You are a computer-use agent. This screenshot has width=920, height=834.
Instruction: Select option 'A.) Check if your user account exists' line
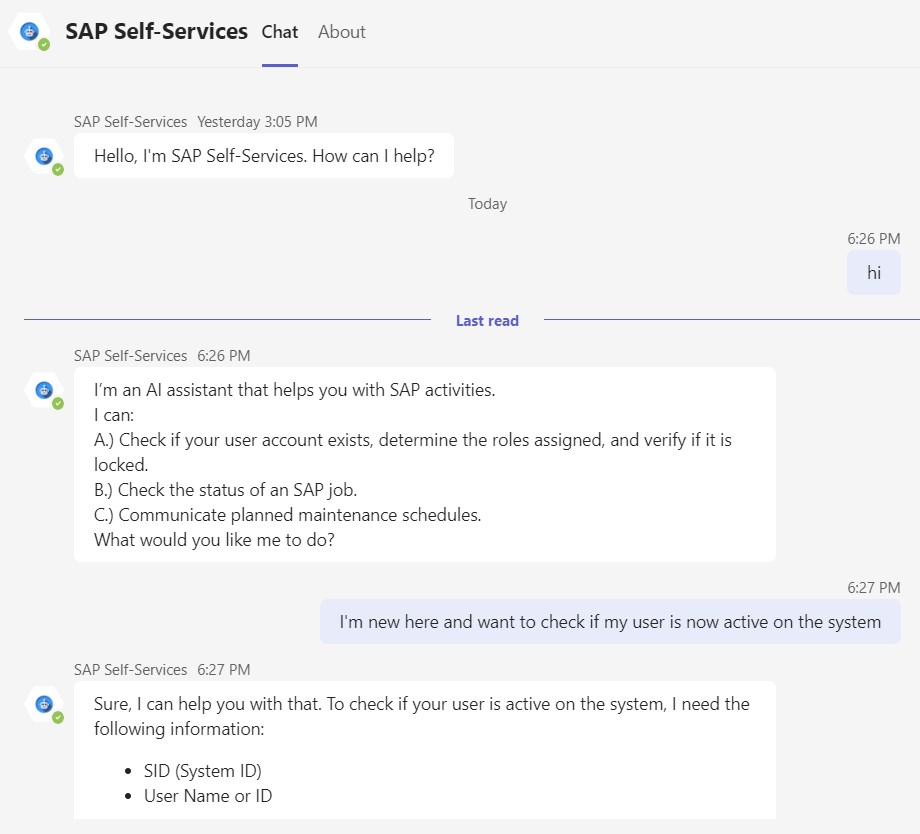click(x=412, y=452)
